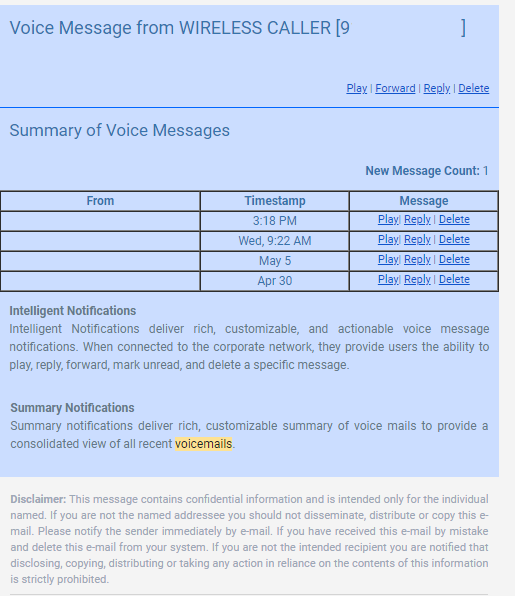515x596 pixels.
Task: Play the 3:18 PM voice message
Action: [388, 219]
